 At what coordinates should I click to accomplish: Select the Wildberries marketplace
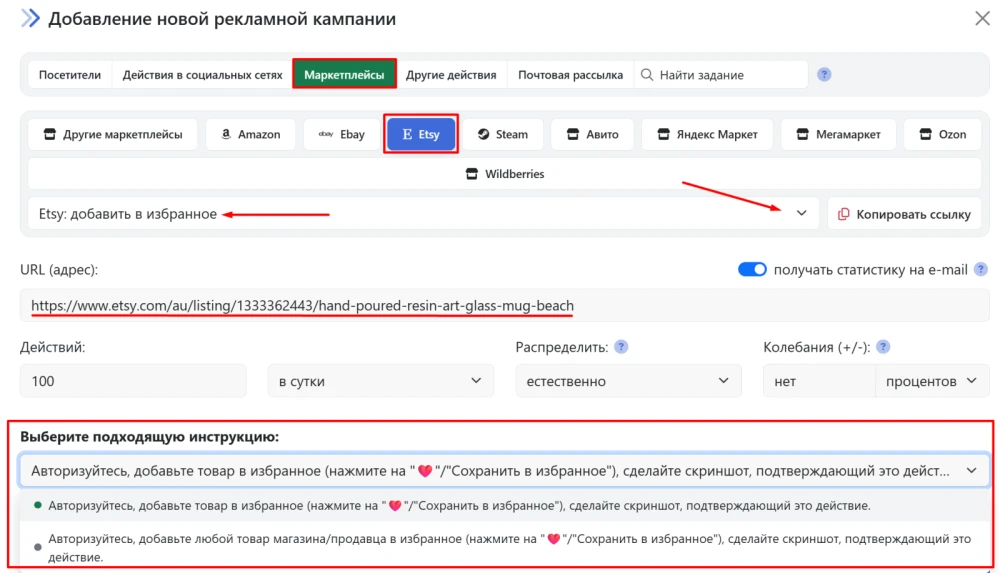504,174
